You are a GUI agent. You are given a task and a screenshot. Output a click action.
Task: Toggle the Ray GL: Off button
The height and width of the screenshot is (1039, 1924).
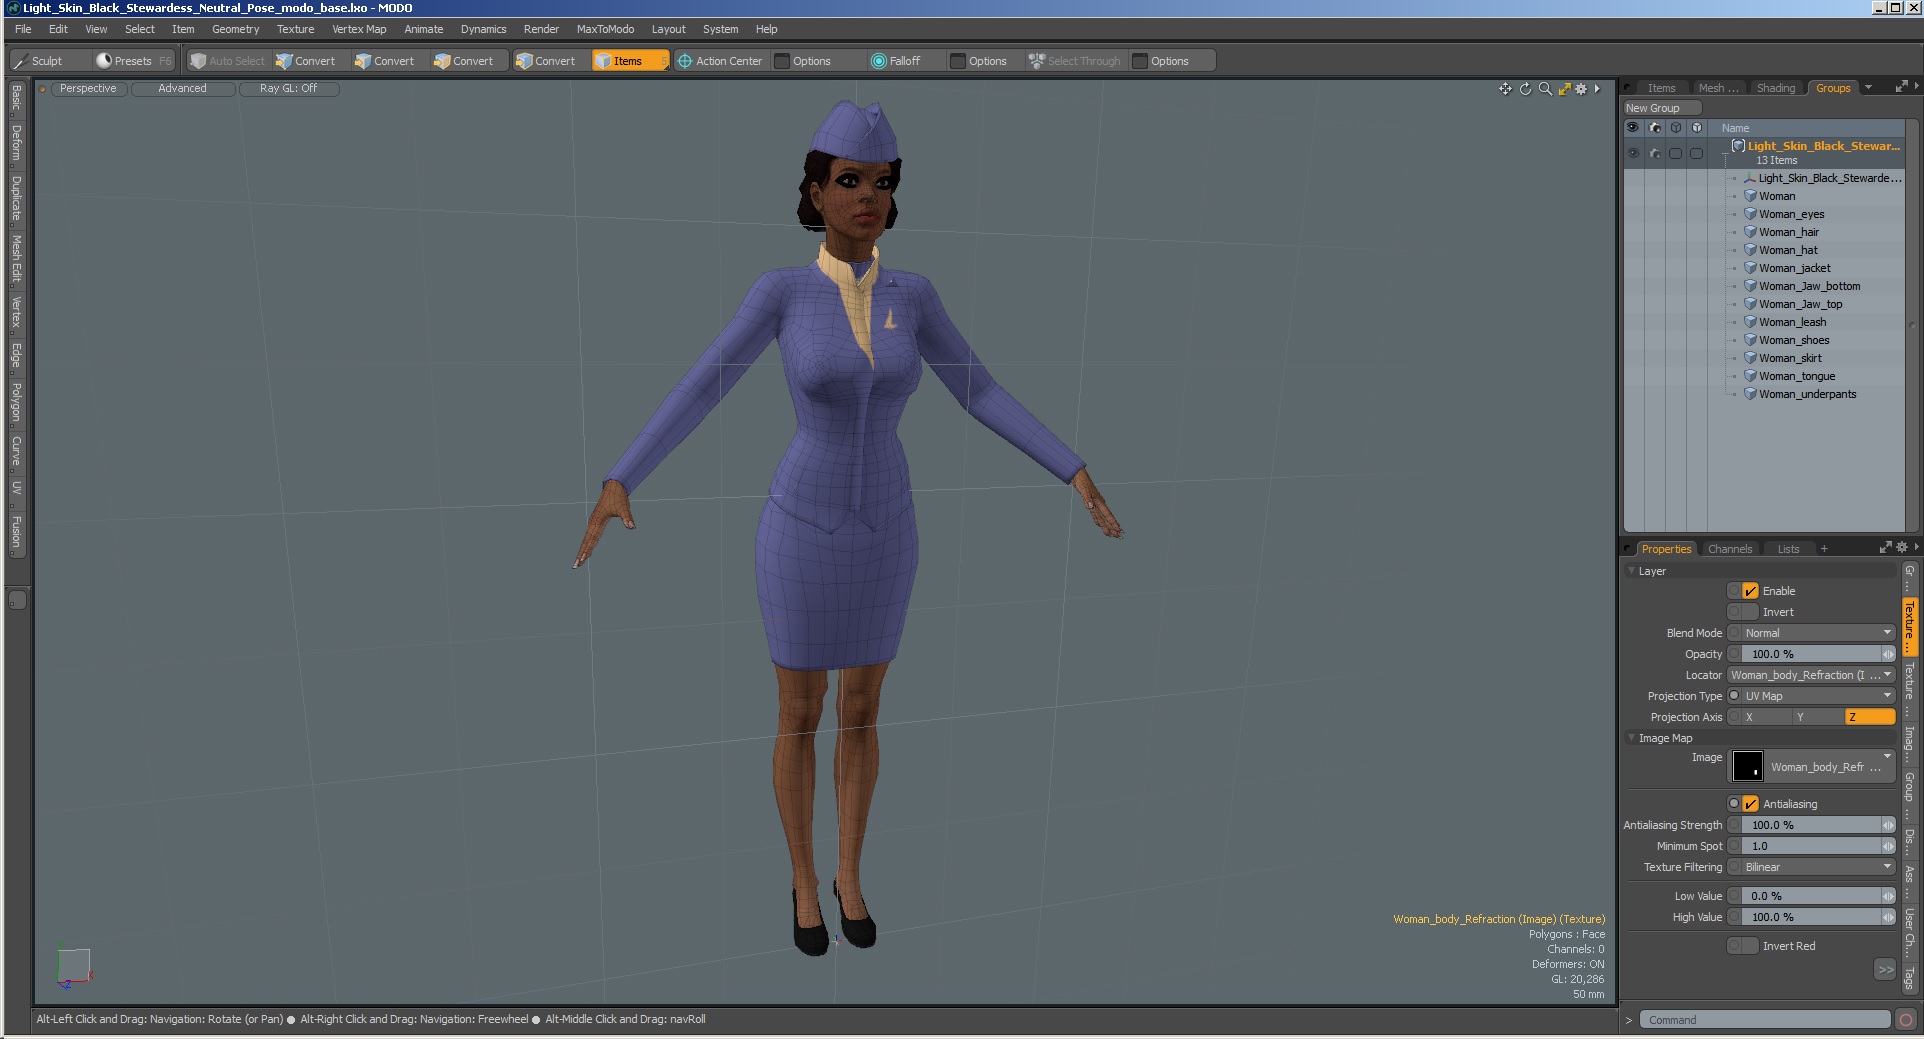point(288,89)
